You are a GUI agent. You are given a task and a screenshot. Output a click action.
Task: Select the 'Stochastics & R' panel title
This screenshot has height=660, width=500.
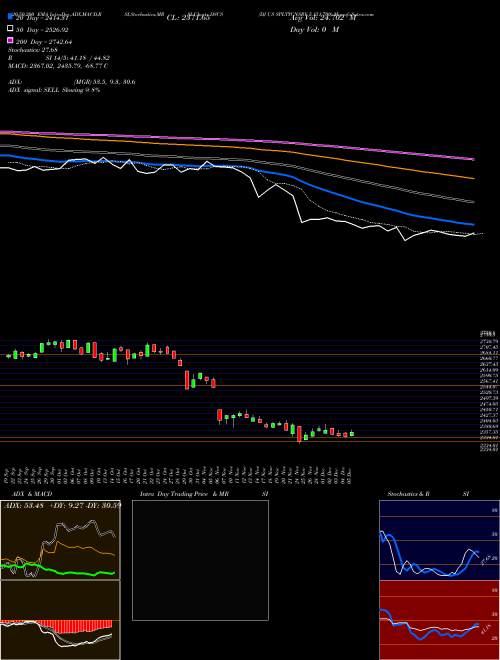click(409, 494)
